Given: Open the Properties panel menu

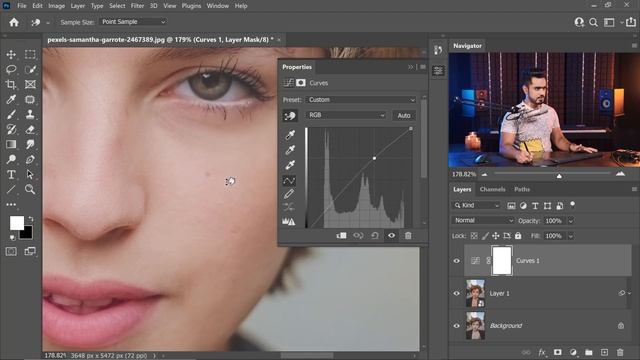Looking at the screenshot, I should click(x=423, y=67).
